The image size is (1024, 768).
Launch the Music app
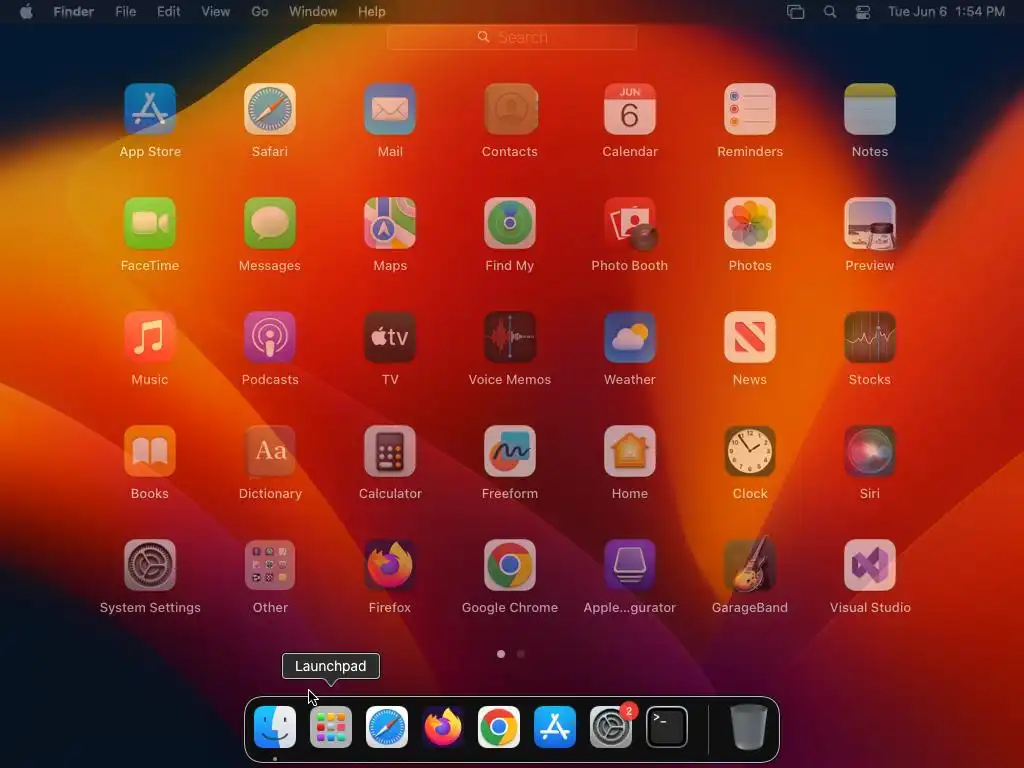pyautogui.click(x=150, y=337)
